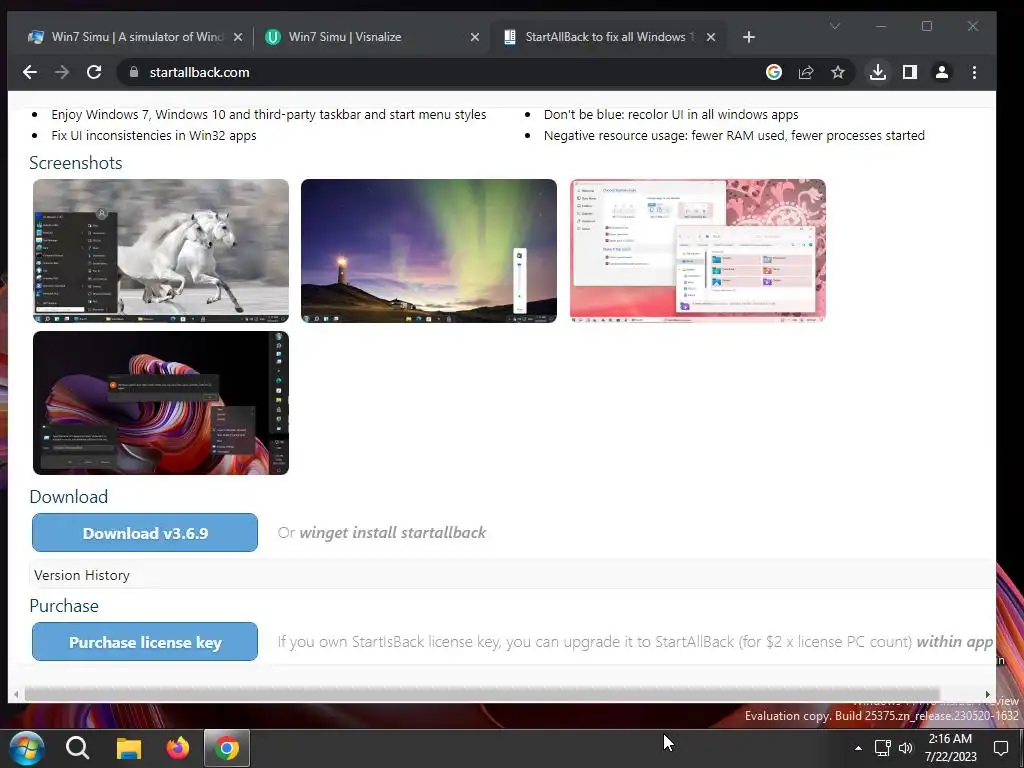Viewport: 1024px width, 768px height.
Task: Open the notification center icon
Action: (1001, 748)
